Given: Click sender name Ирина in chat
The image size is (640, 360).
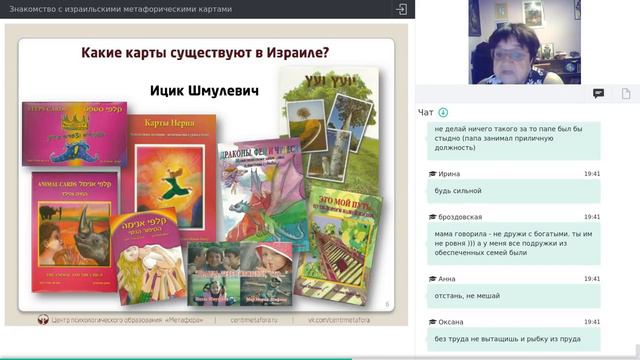Looking at the screenshot, I should 449,174.
